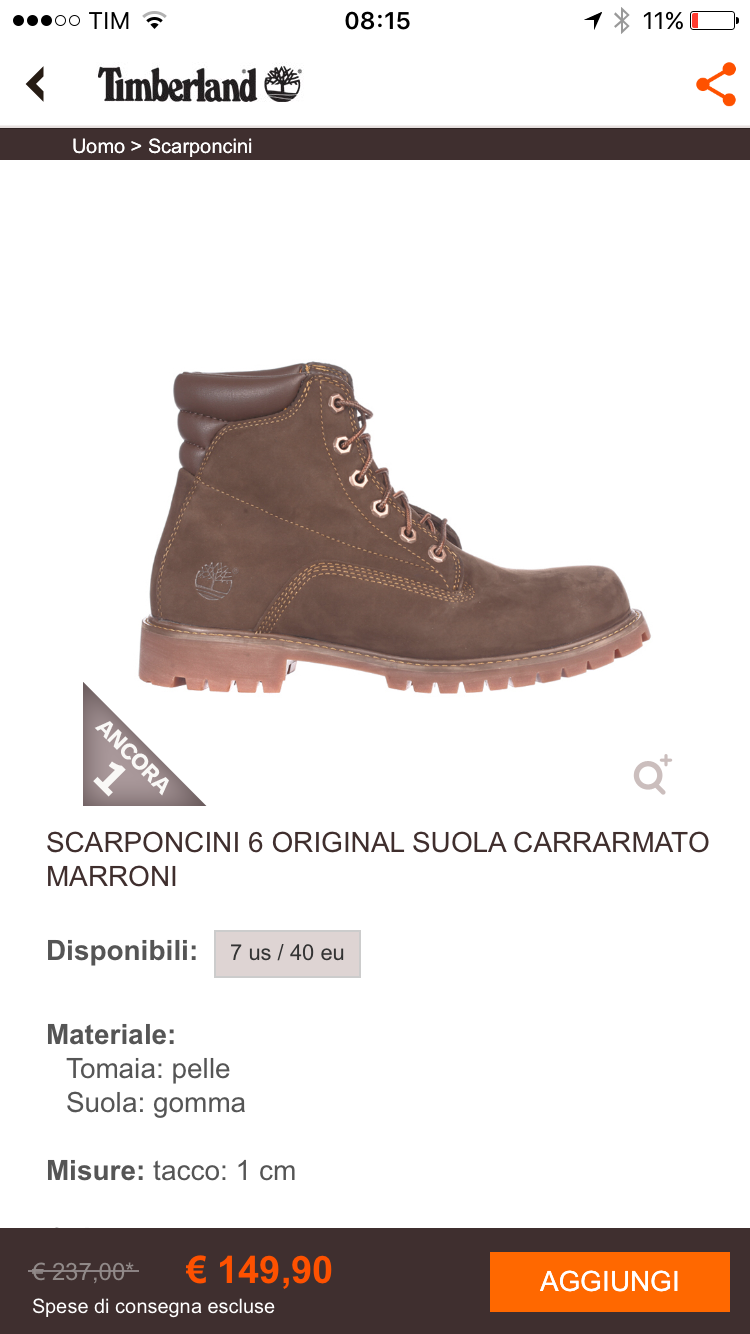Tap the back arrow icon
The width and height of the screenshot is (750, 1334).
click(x=36, y=84)
